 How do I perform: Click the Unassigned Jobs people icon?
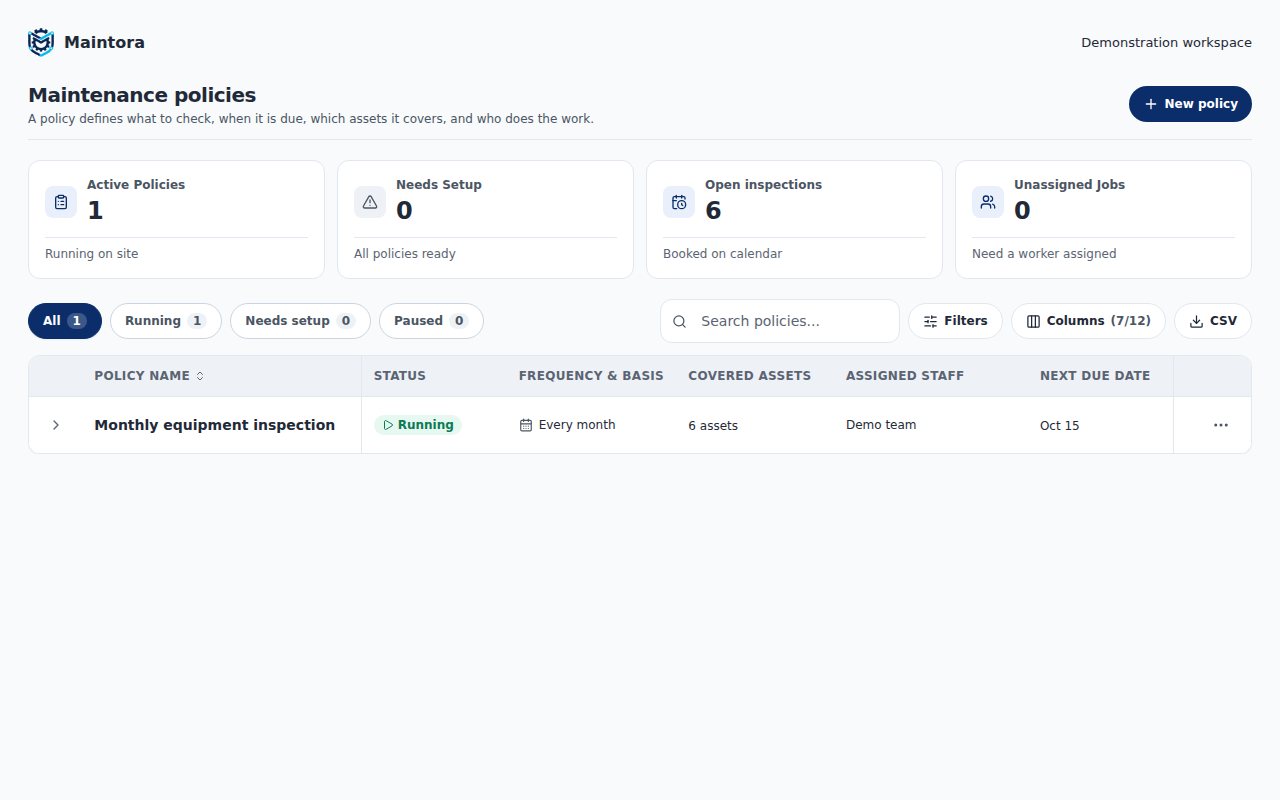pos(988,202)
